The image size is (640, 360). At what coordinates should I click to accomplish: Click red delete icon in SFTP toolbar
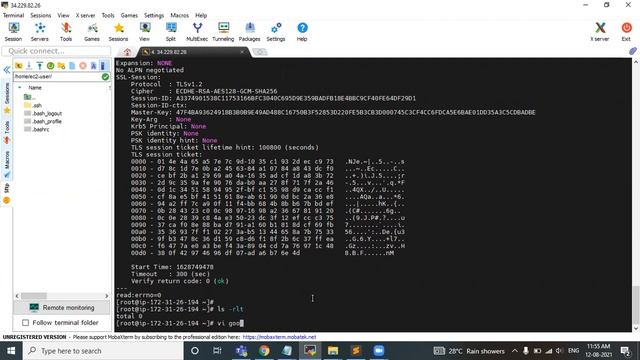(x=83, y=66)
